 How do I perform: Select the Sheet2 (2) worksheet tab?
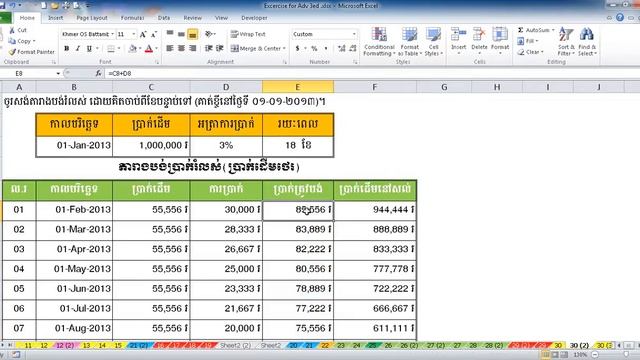(x=236, y=345)
